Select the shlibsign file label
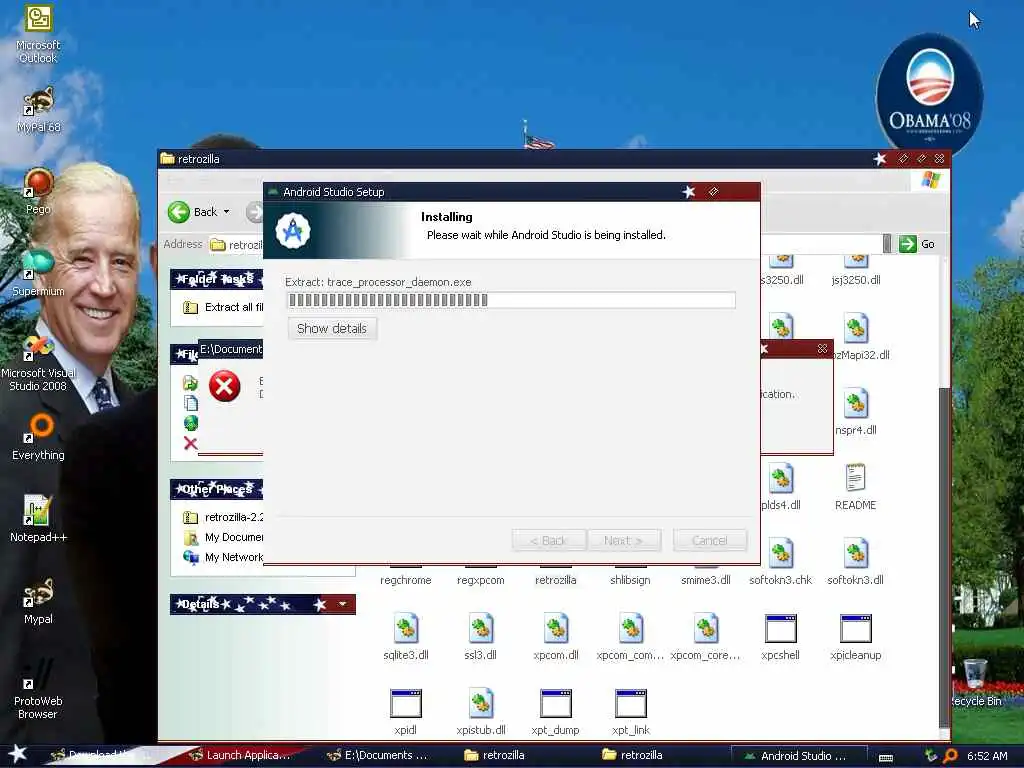Viewport: 1024px width, 768px height. (630, 580)
